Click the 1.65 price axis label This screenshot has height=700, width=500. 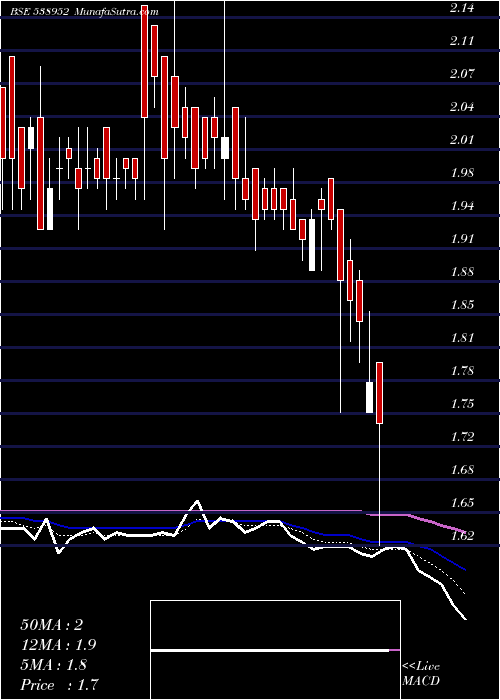coord(462,503)
